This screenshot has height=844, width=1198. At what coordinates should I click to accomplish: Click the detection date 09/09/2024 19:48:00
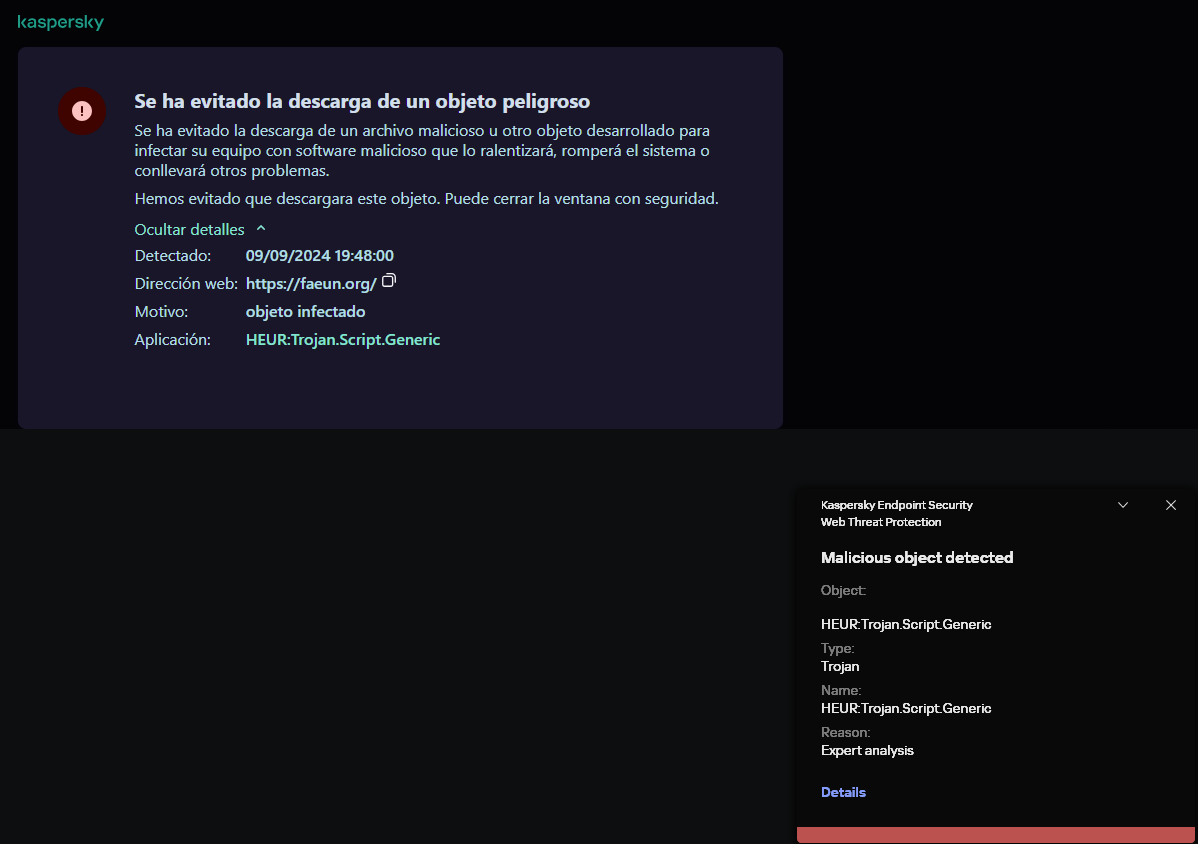point(319,255)
